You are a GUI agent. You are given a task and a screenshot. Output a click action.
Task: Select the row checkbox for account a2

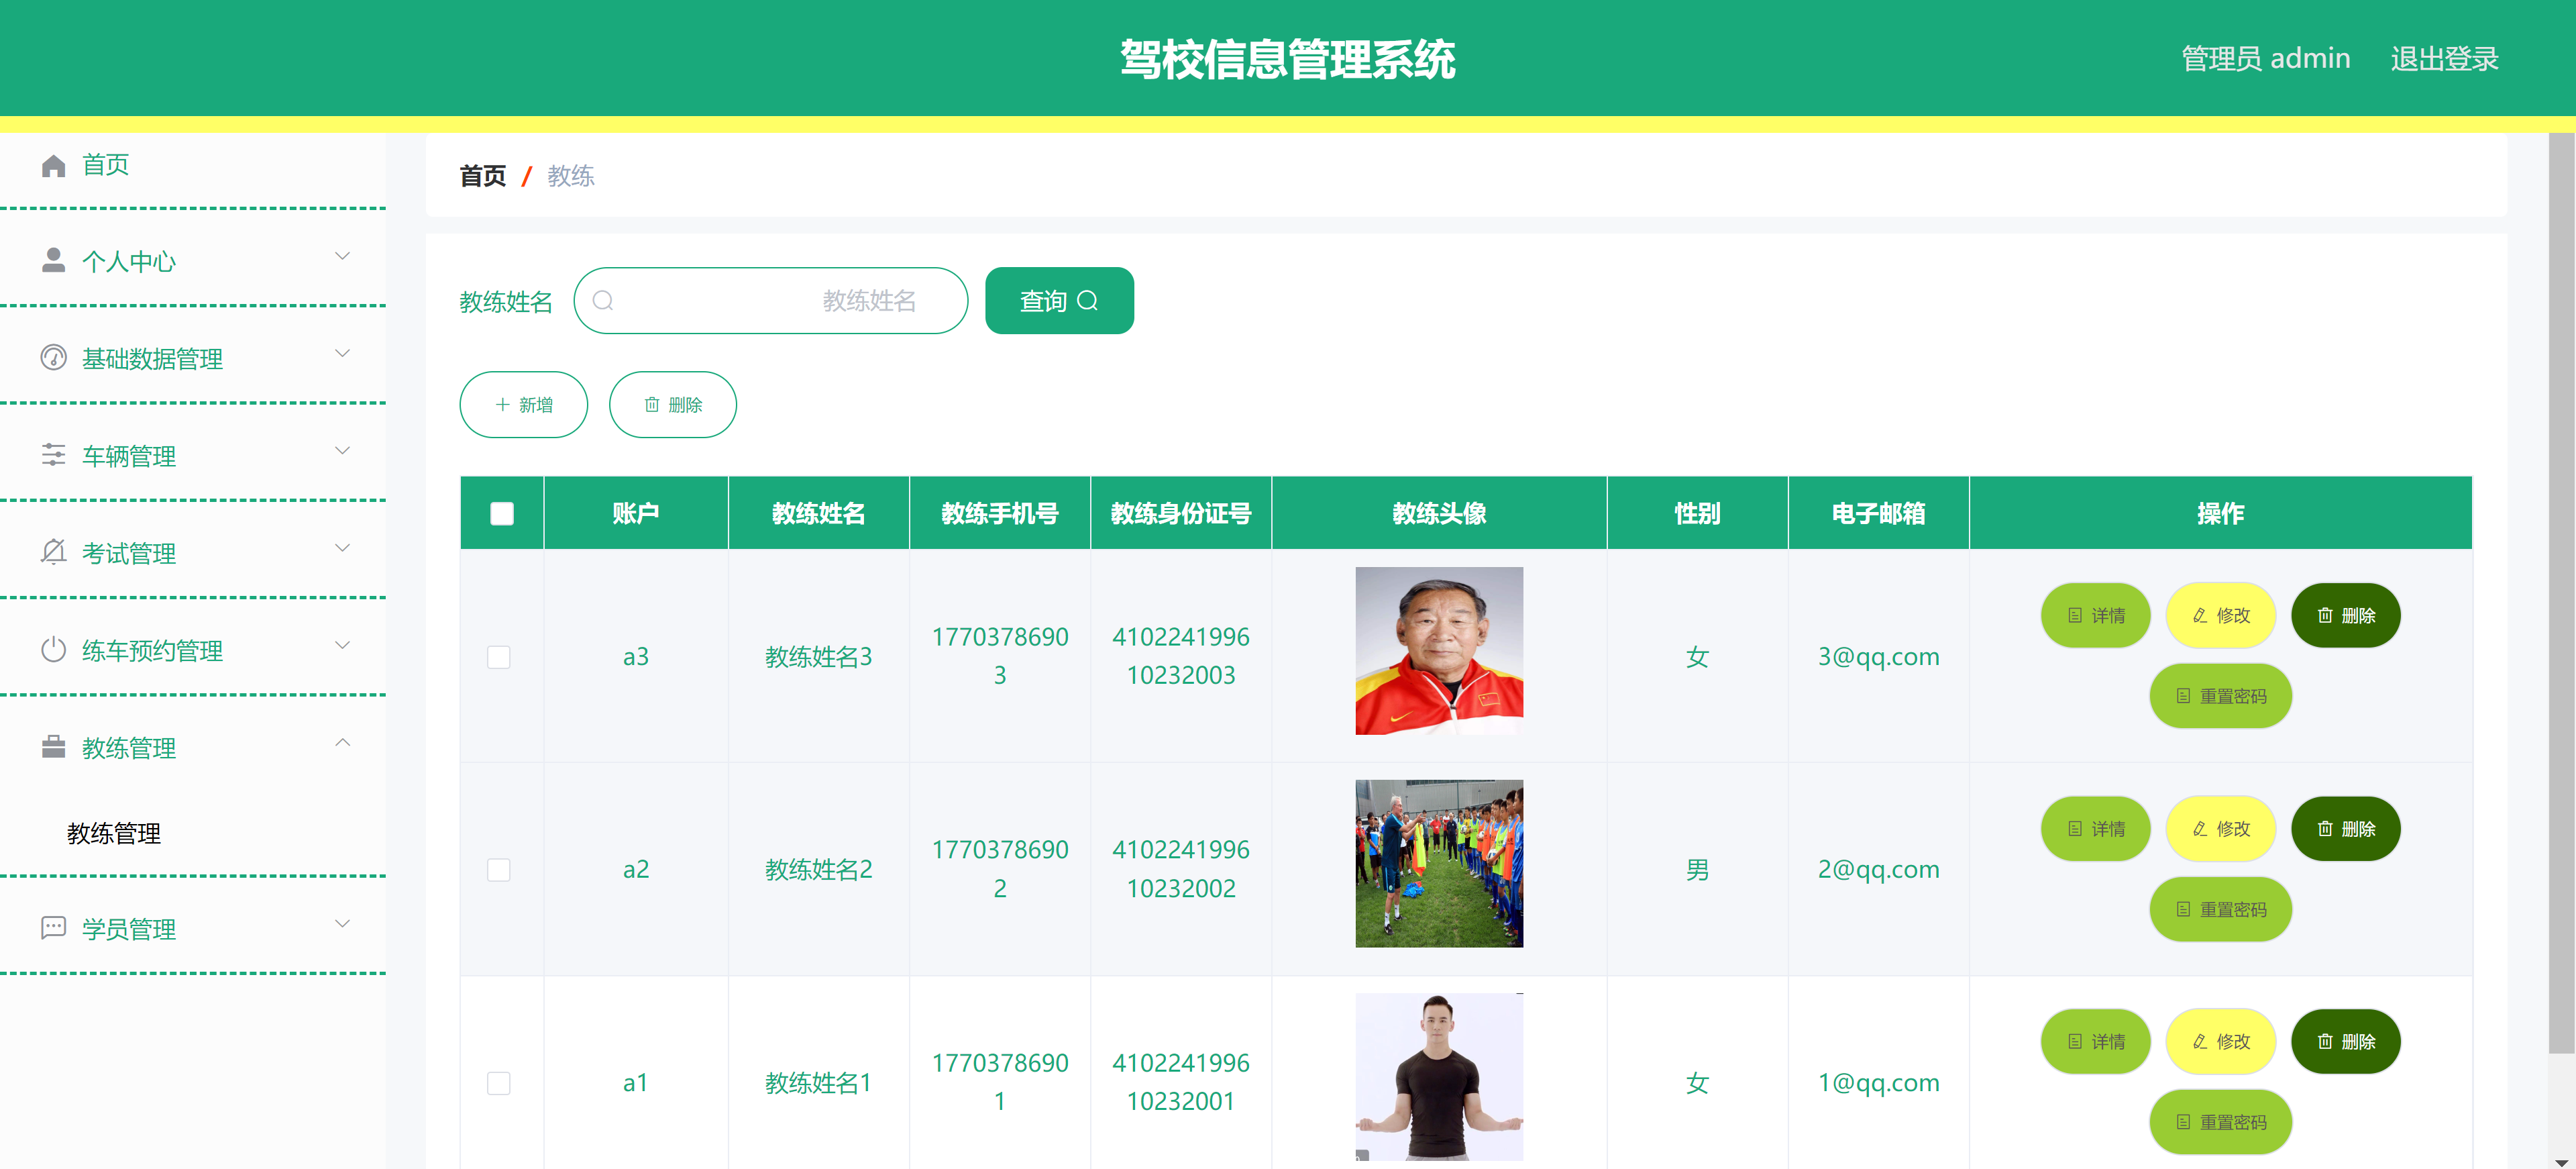pyautogui.click(x=501, y=869)
